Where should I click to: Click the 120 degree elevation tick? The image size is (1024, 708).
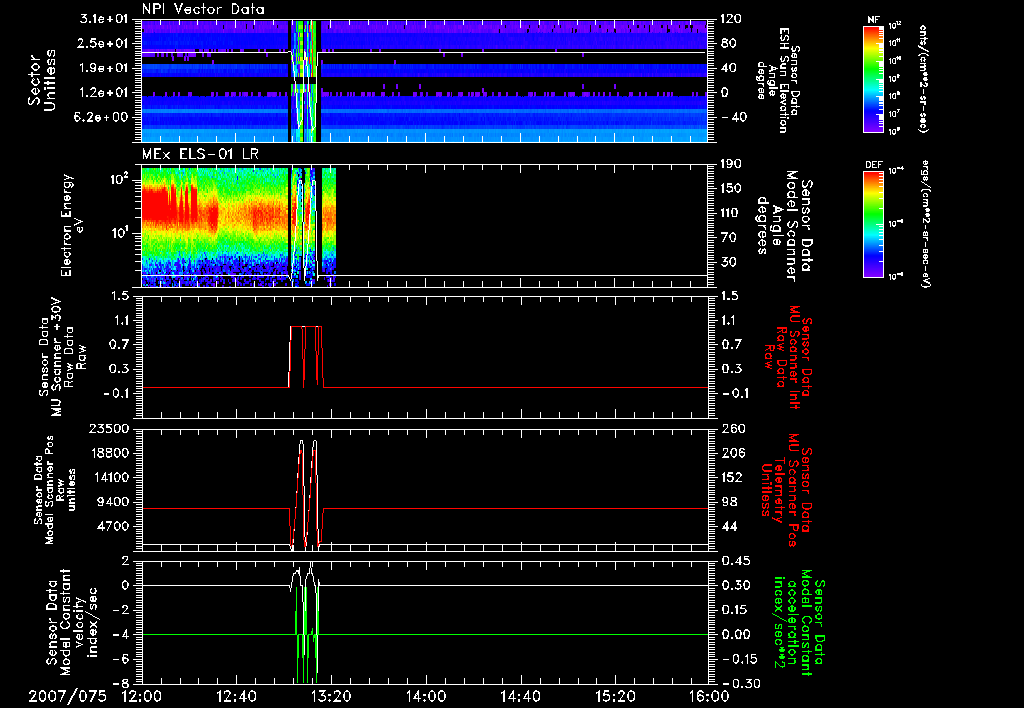tap(731, 19)
